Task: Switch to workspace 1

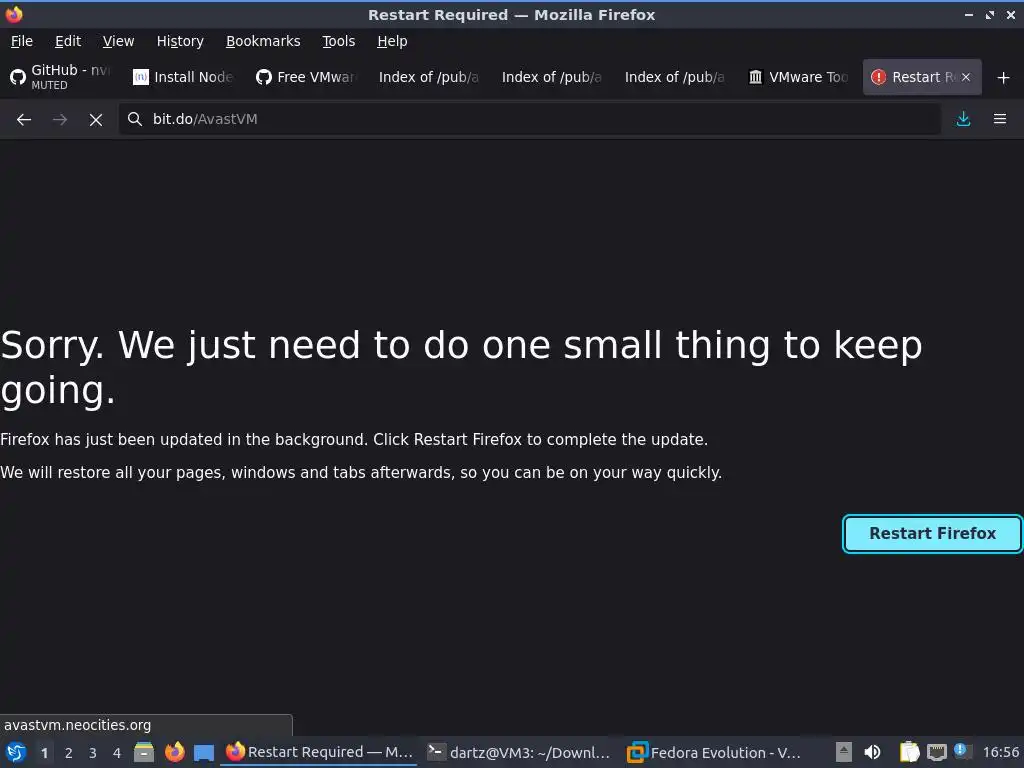Action: point(44,753)
